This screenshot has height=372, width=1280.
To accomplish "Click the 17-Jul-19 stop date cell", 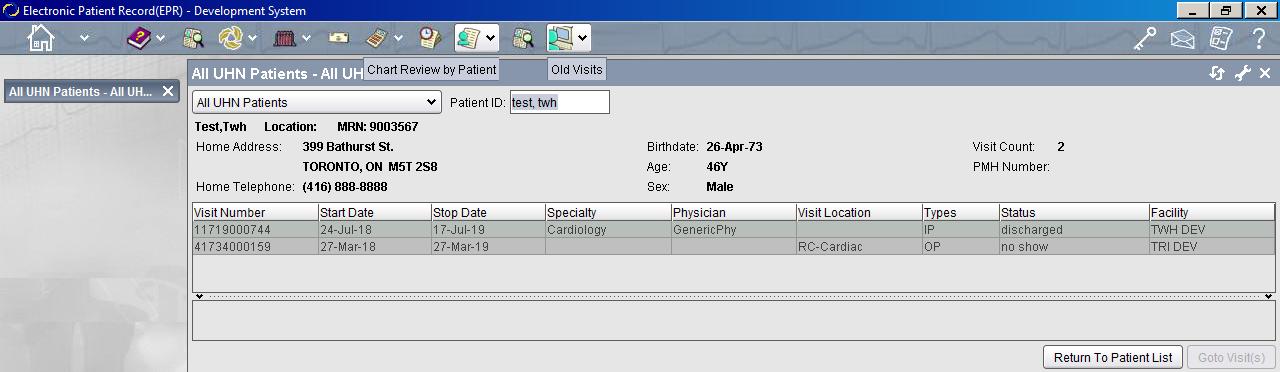I will click(x=488, y=230).
